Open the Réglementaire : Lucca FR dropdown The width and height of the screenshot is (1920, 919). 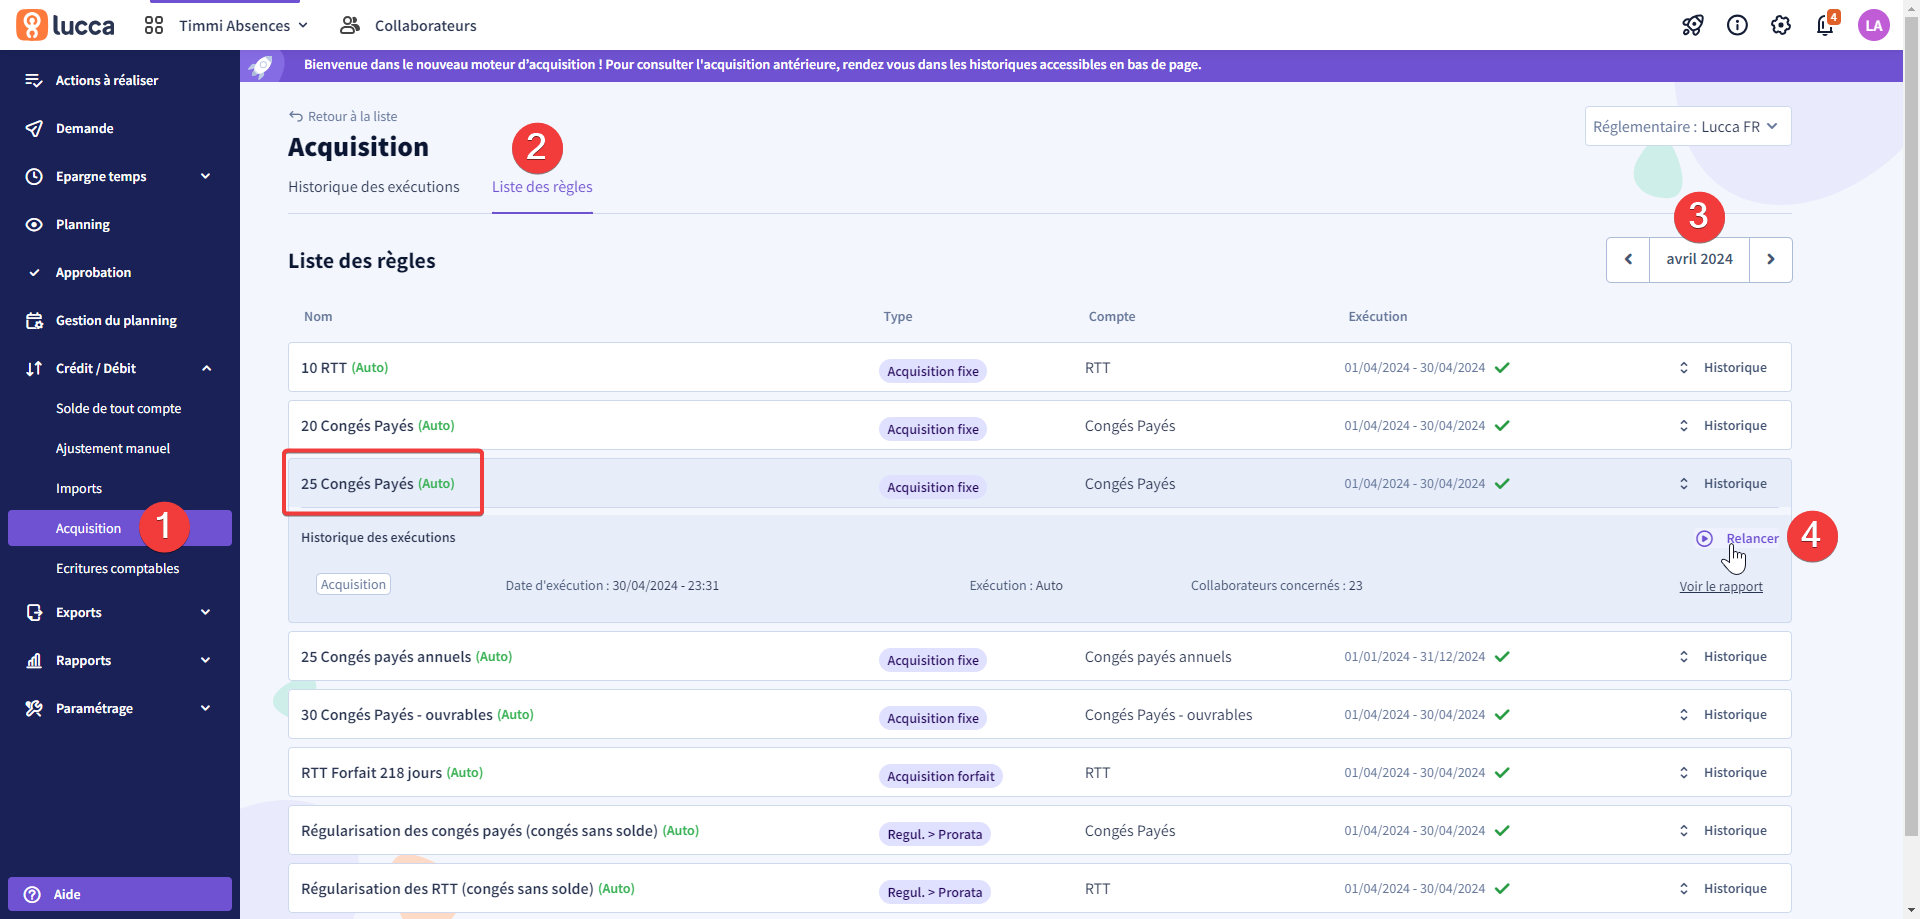1688,126
